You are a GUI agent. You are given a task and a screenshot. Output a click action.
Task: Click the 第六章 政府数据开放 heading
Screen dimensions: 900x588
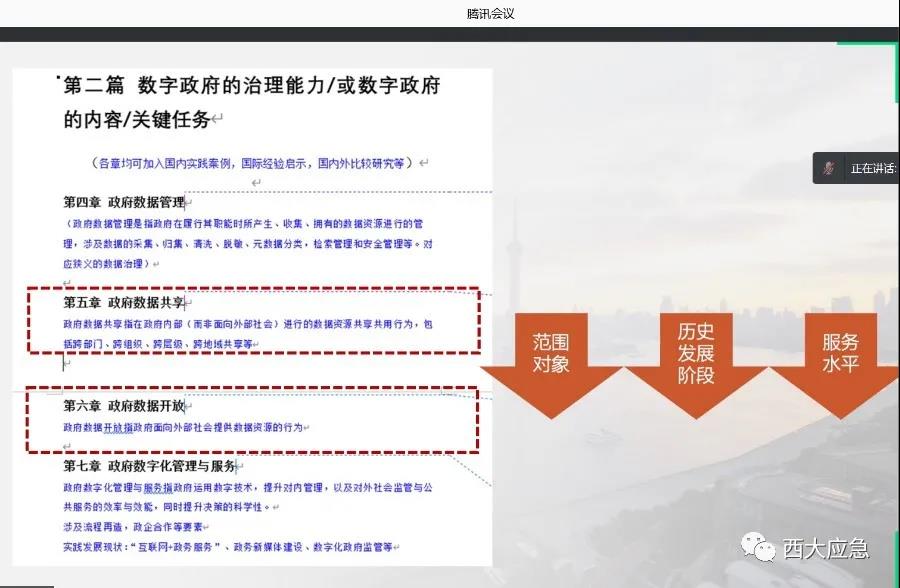click(x=123, y=405)
